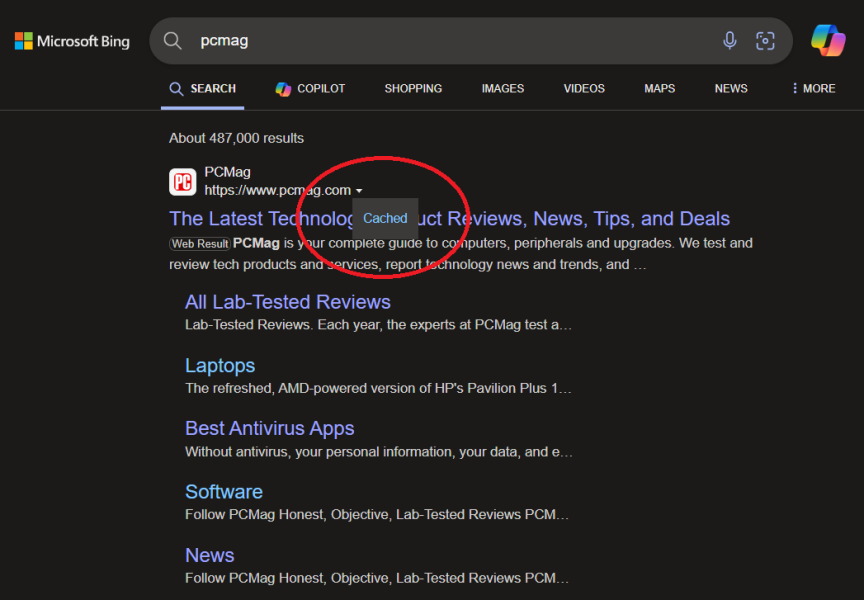
Task: Click the Laptops link
Action: [219, 365]
